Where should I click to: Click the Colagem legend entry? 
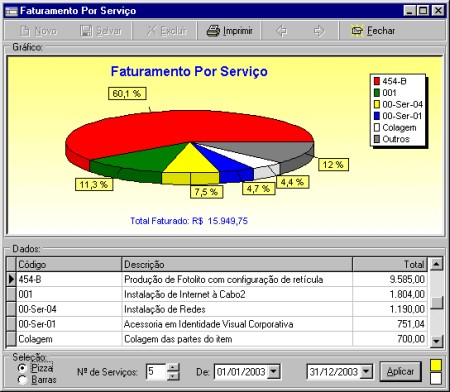(x=395, y=127)
